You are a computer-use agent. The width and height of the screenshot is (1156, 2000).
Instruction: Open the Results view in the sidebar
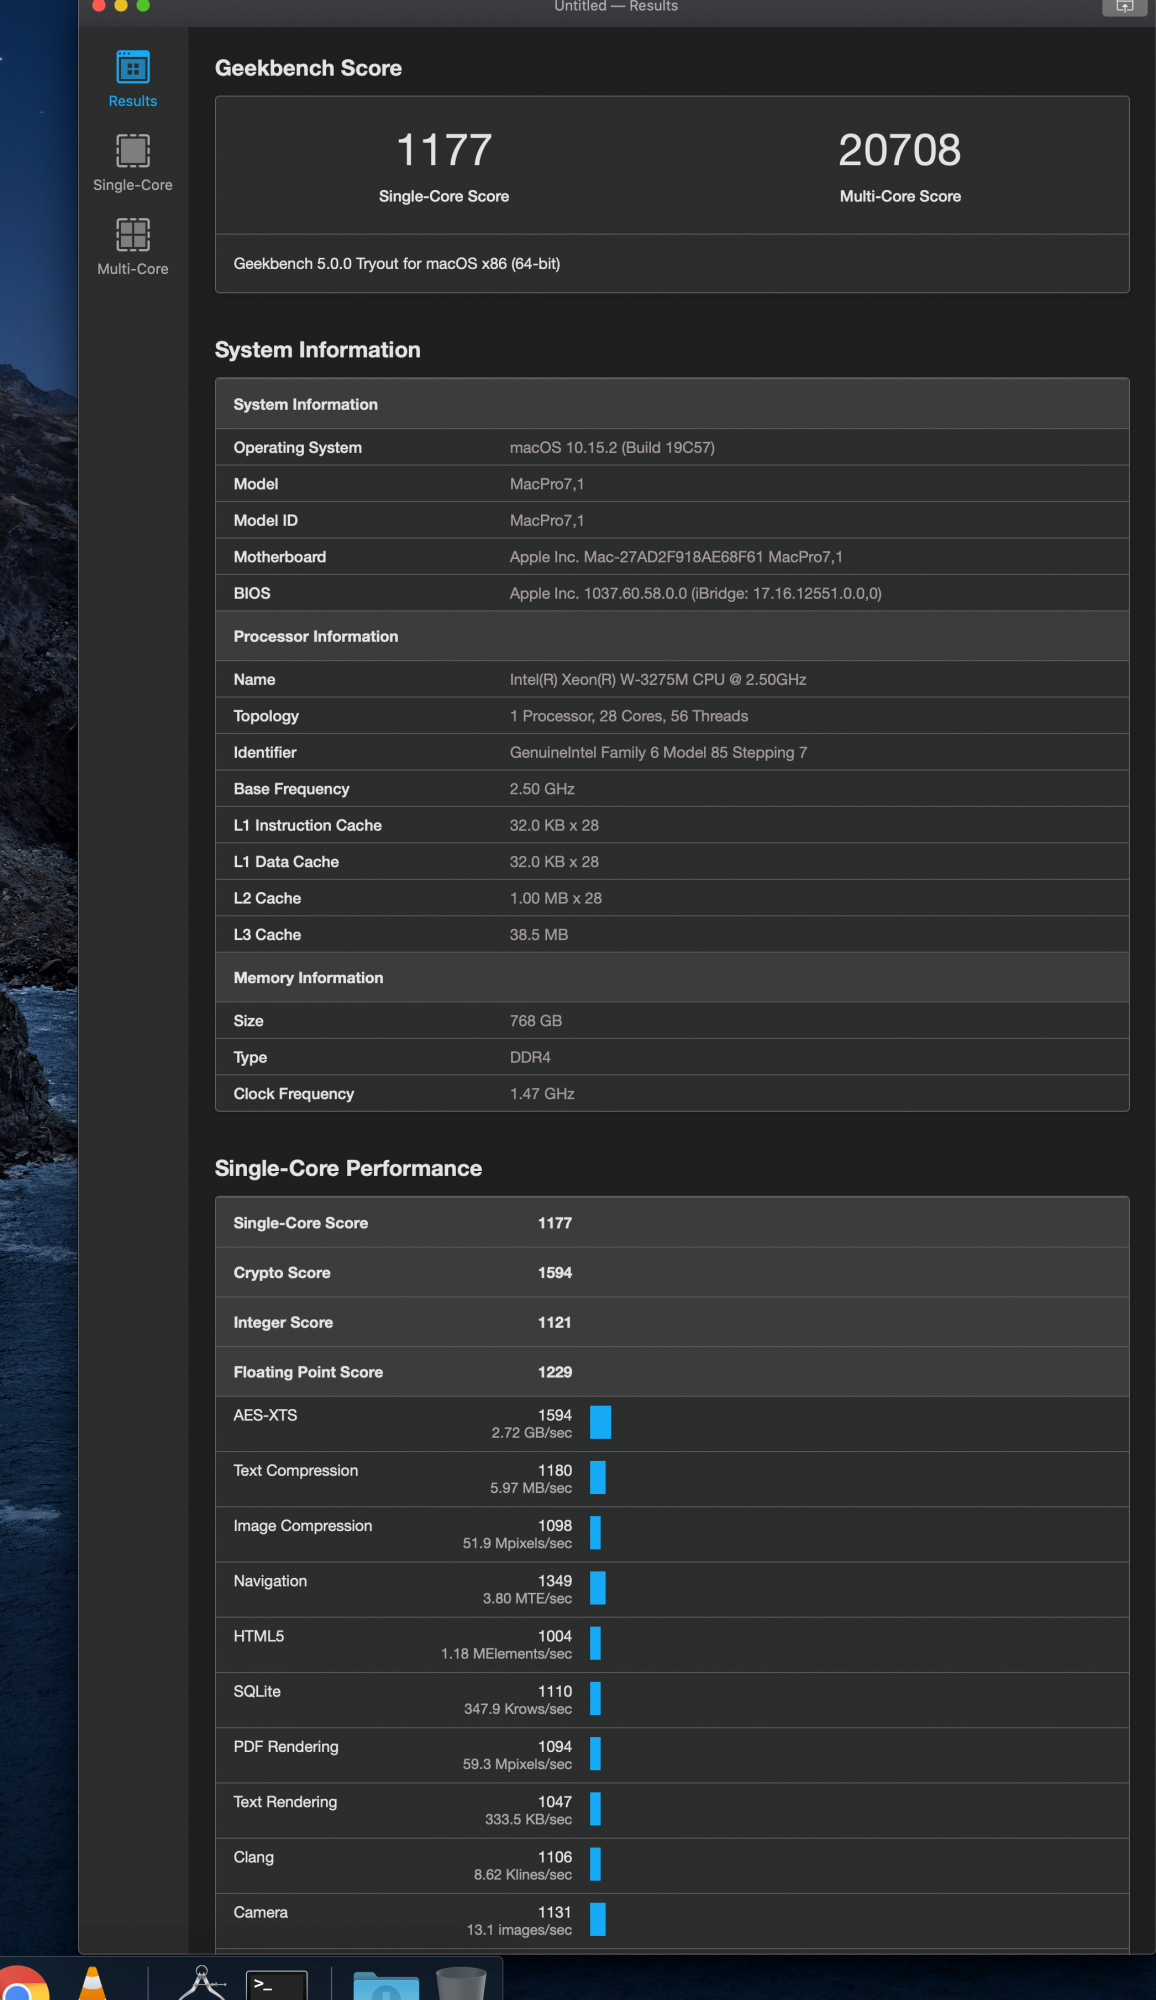pos(133,79)
